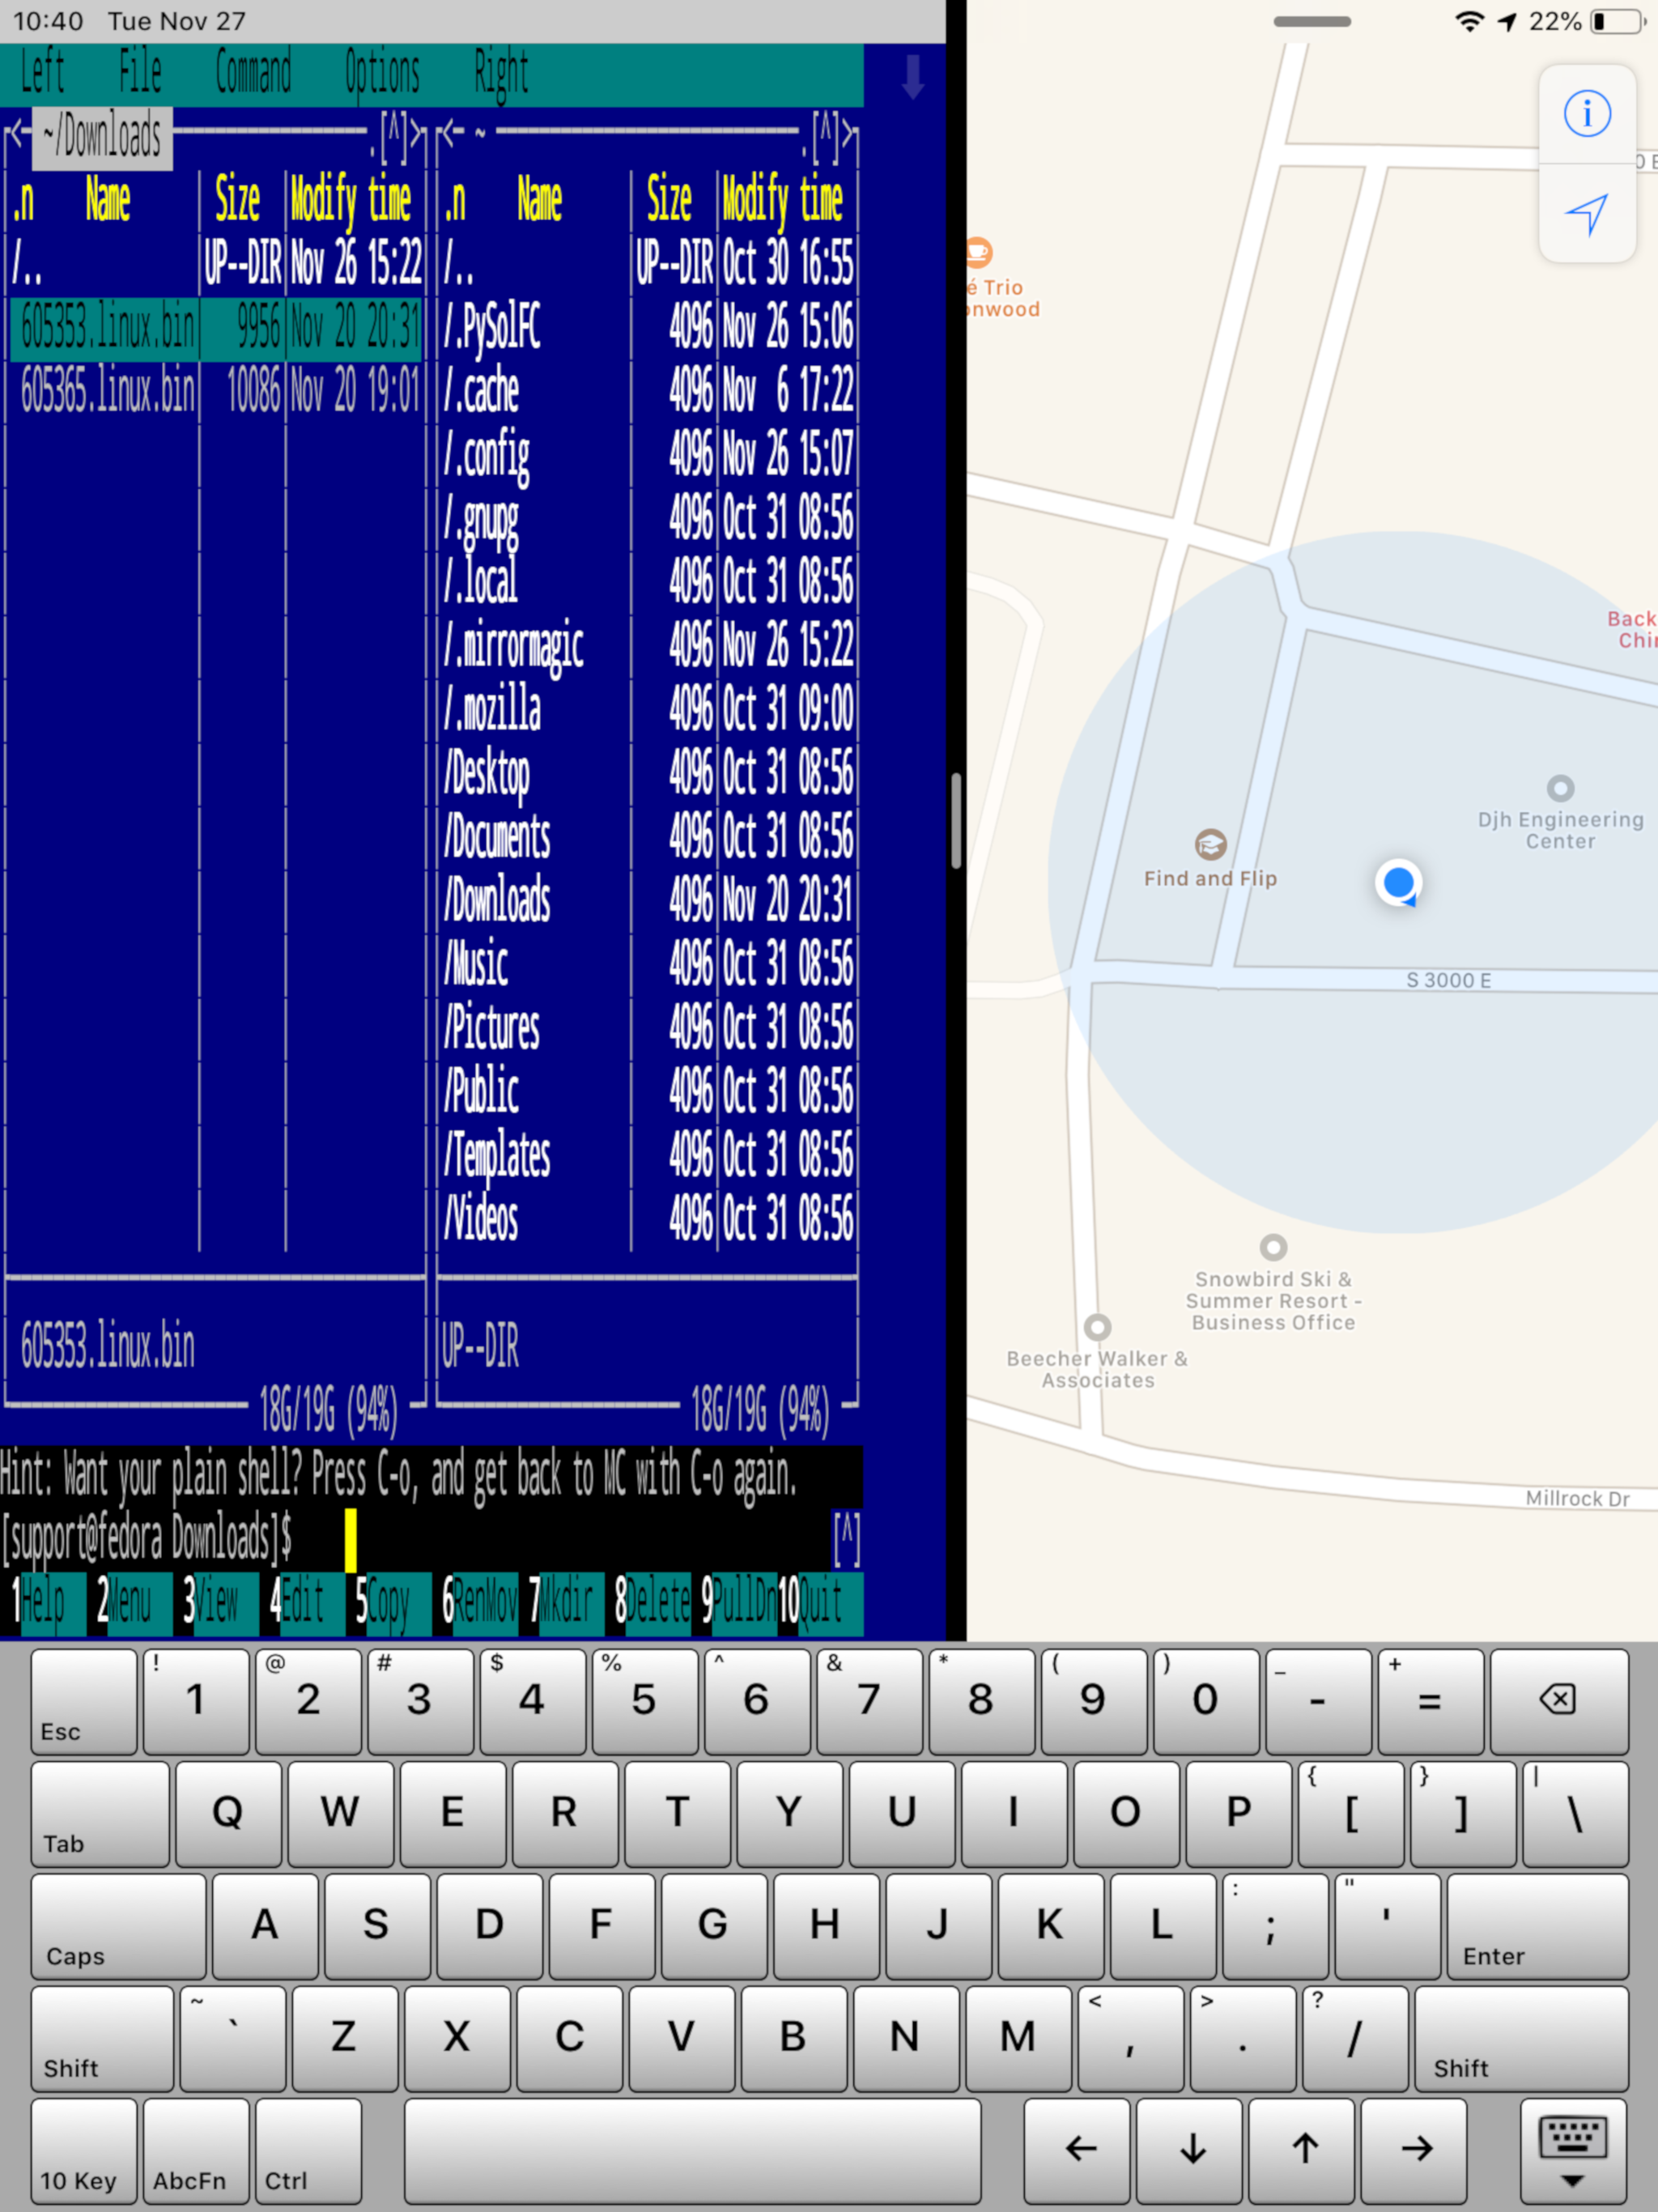Screen dimensions: 1658x2212
Task: Switch to the 10 Key keyboard layout
Action: click(x=84, y=2151)
